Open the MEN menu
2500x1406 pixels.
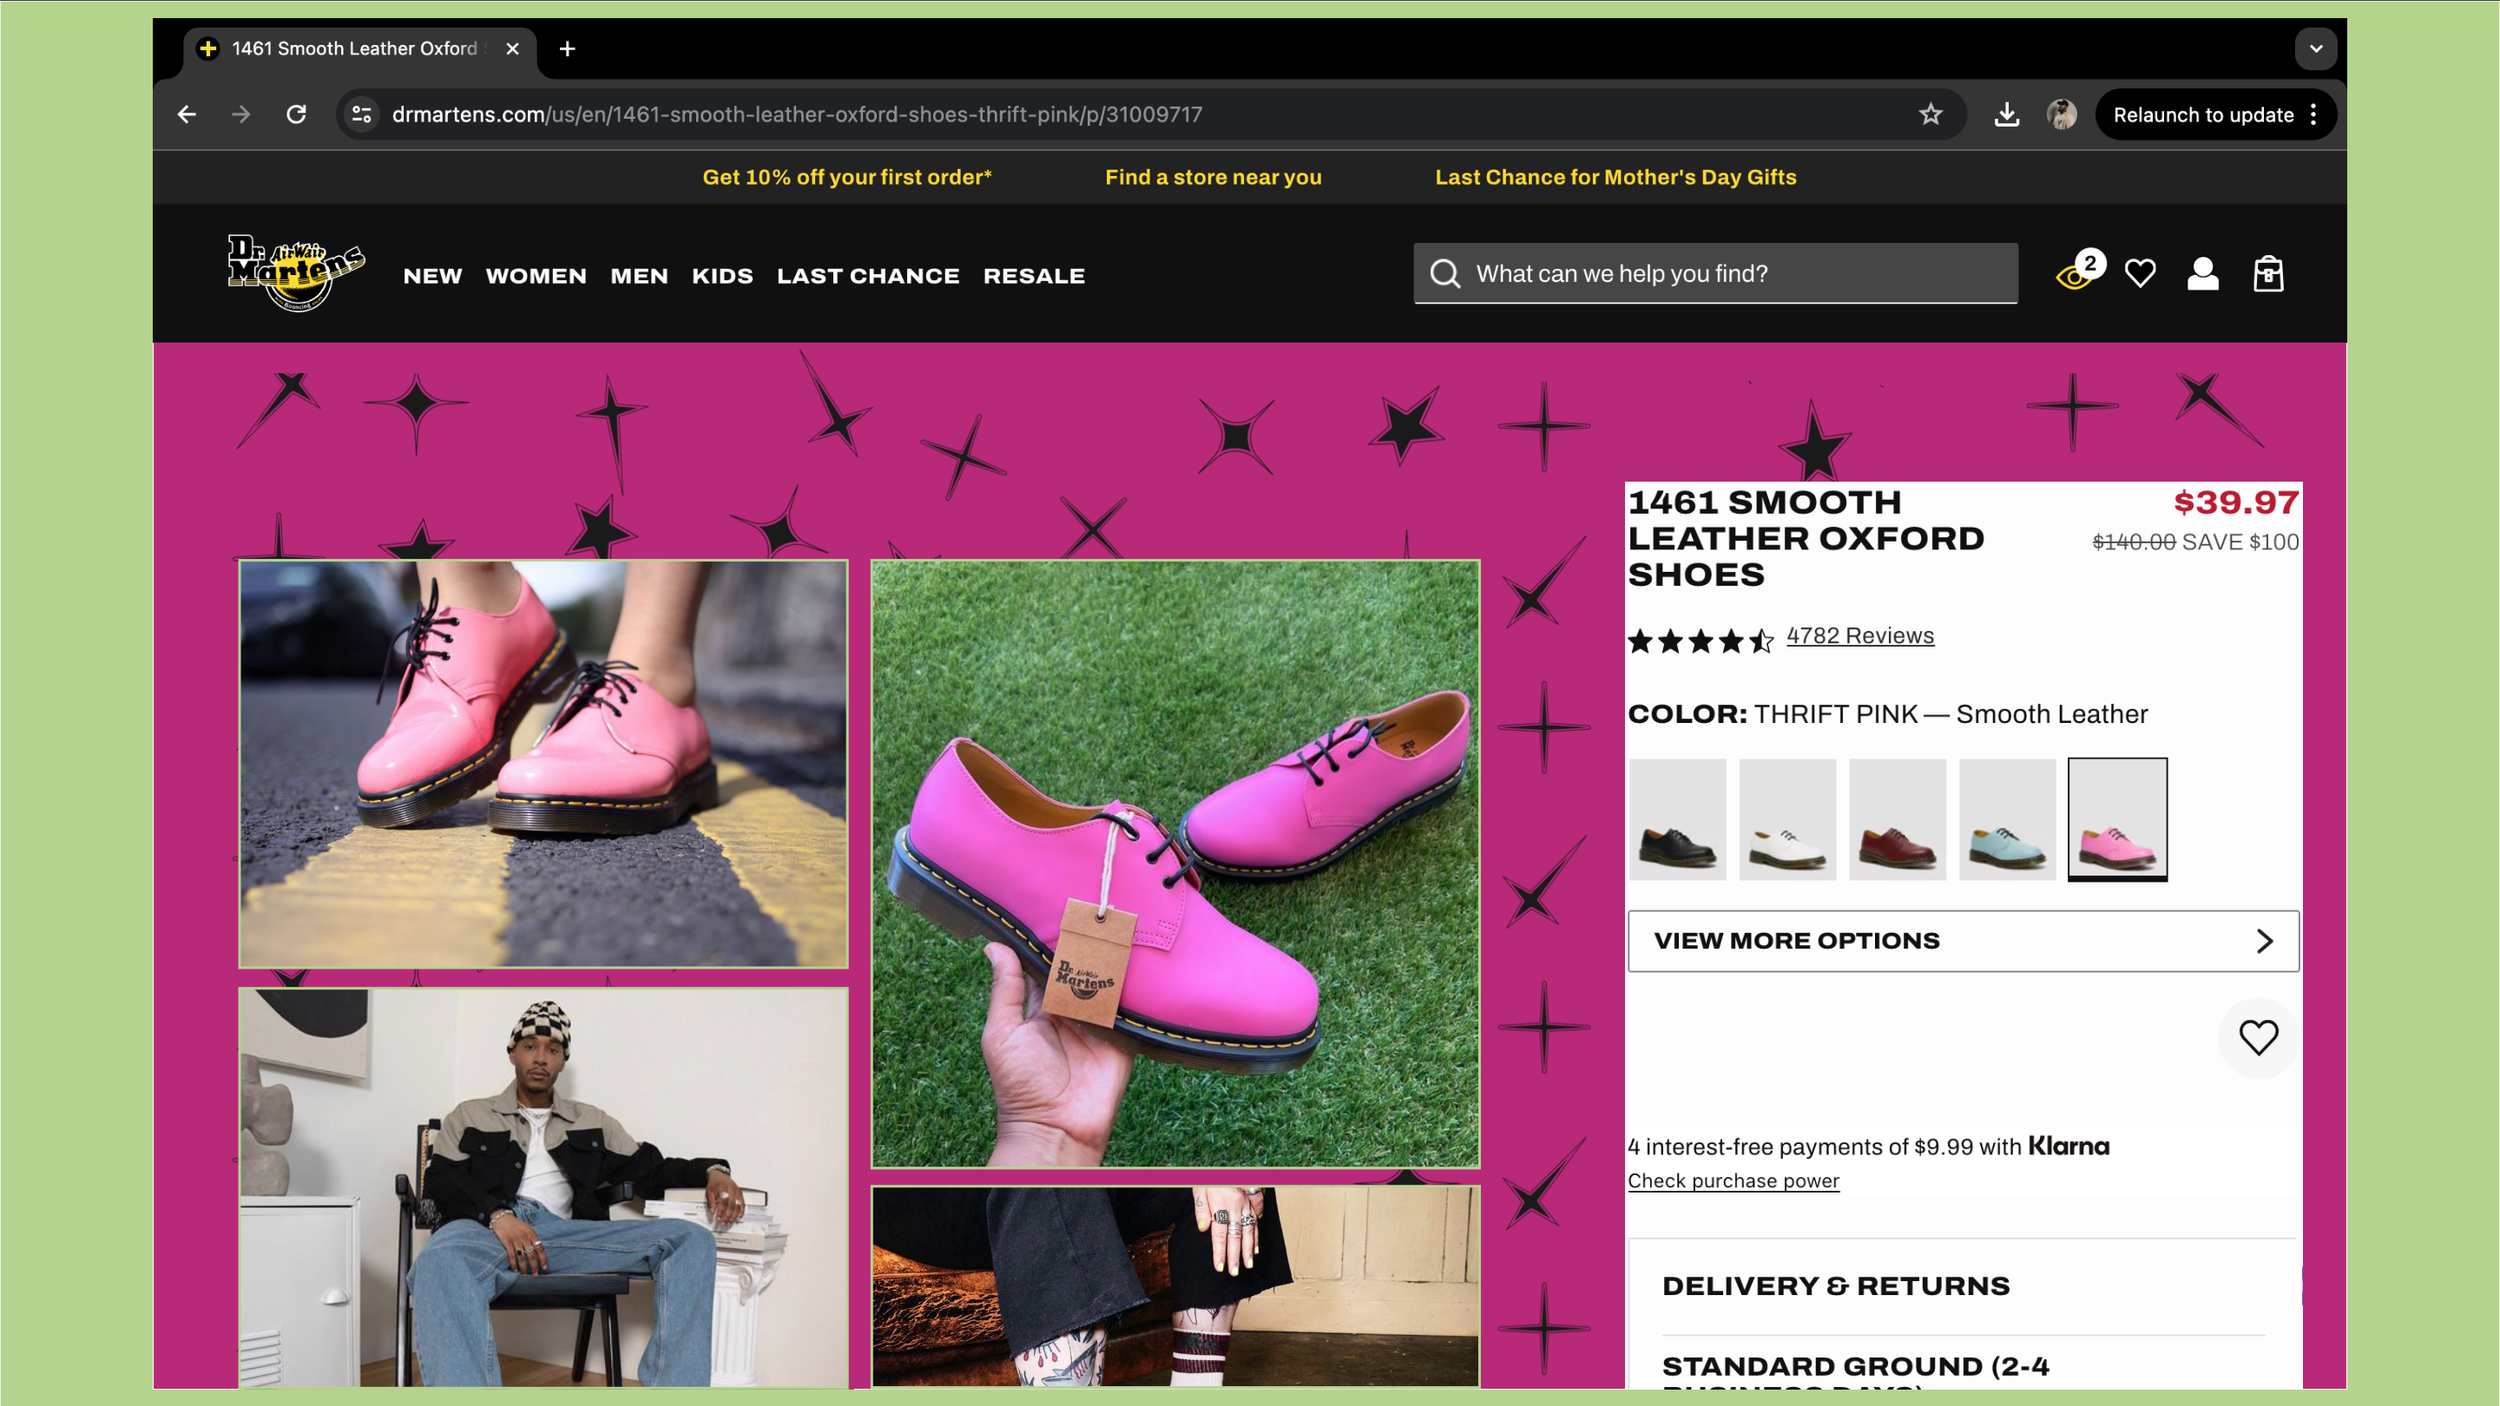click(x=640, y=276)
